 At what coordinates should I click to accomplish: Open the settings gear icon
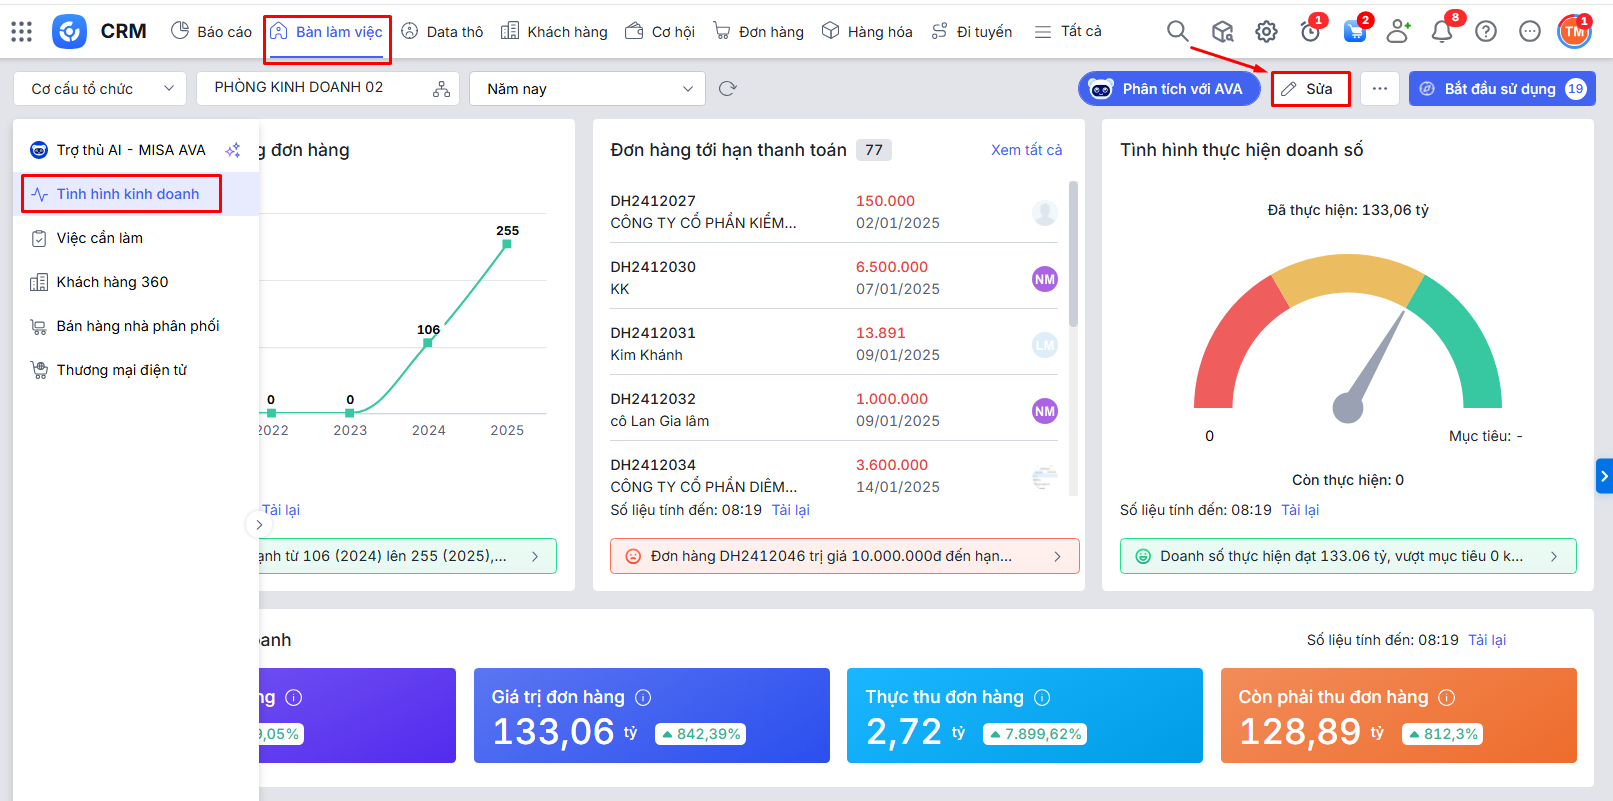(1266, 32)
